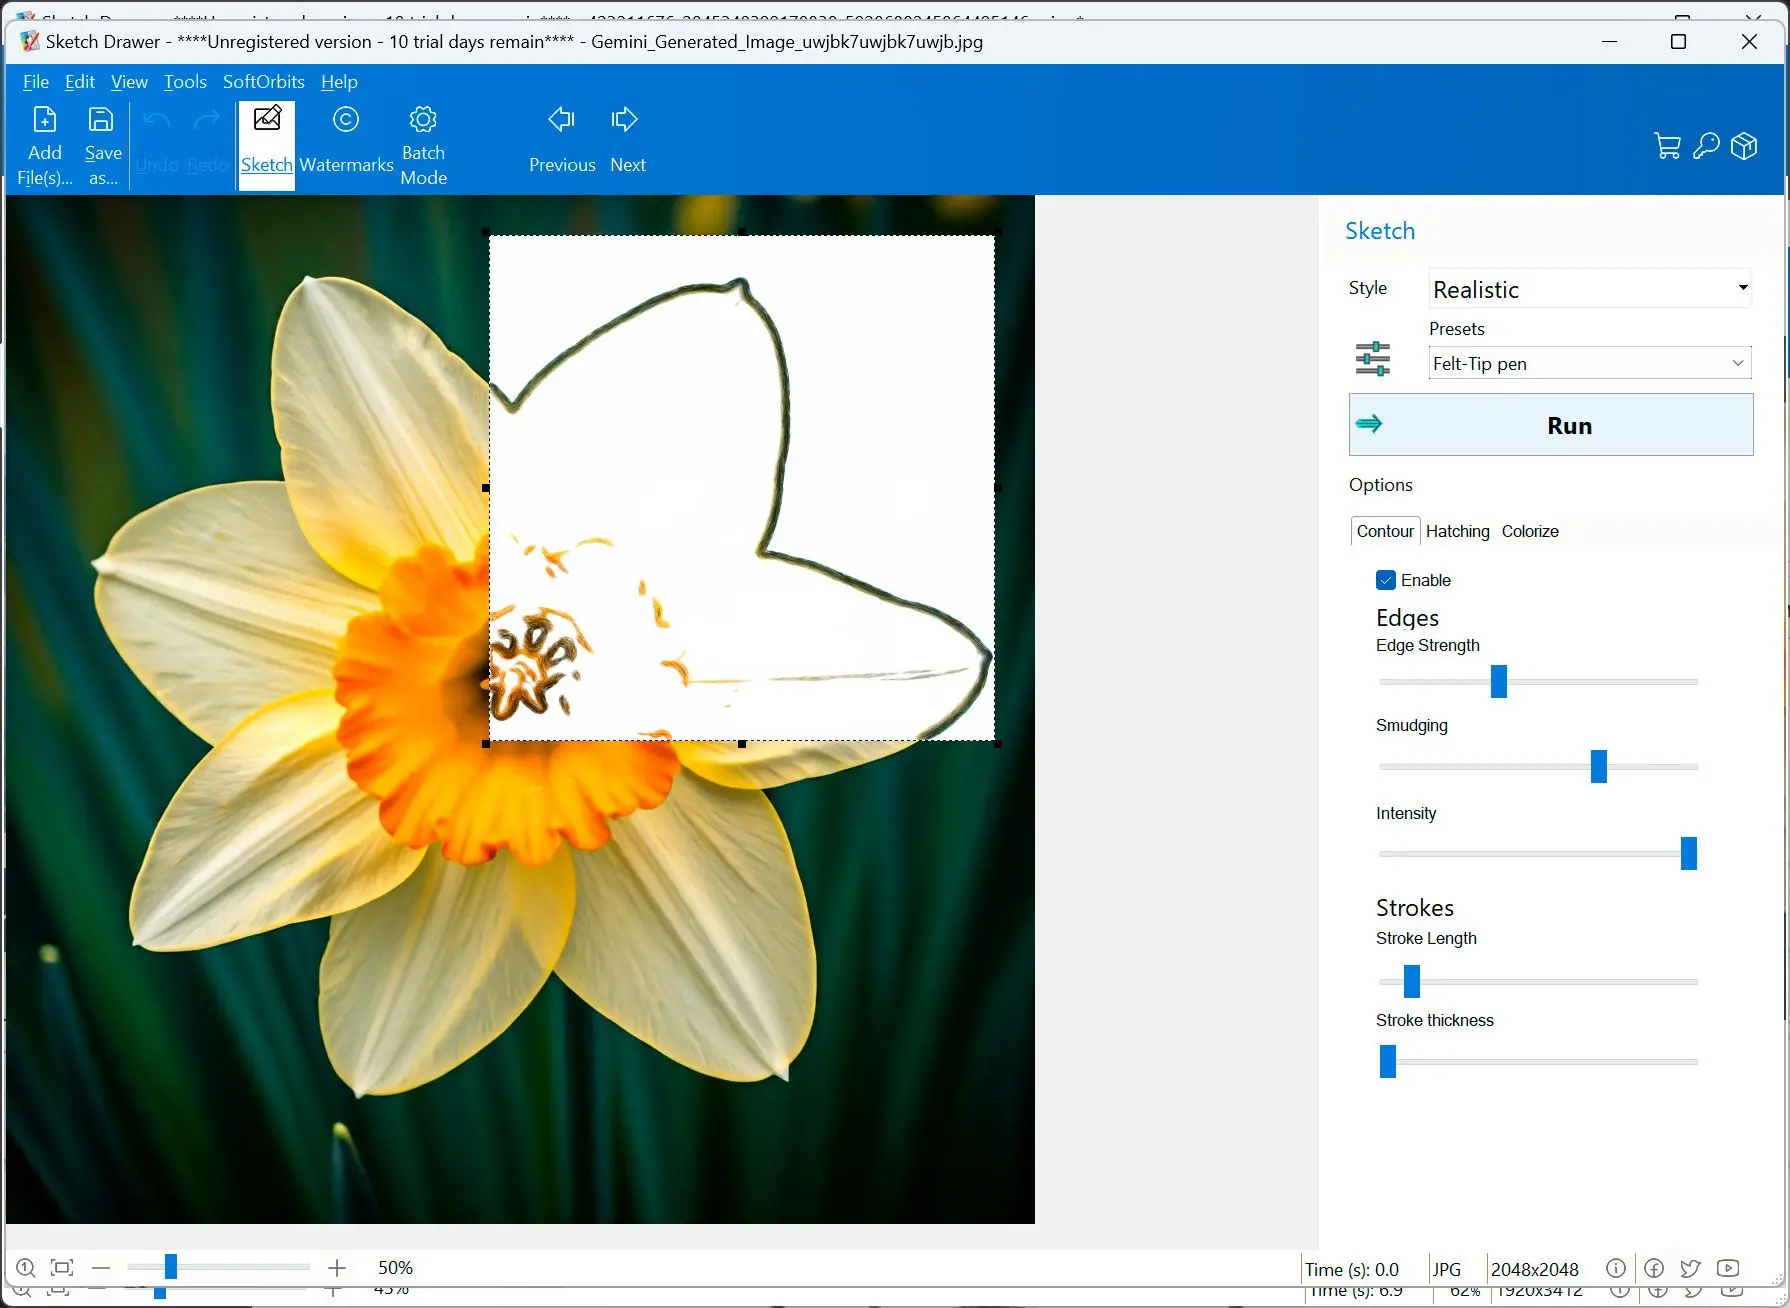Viewport: 1790px width, 1308px height.
Task: Click the Sketch panel heading
Action: point(1380,231)
